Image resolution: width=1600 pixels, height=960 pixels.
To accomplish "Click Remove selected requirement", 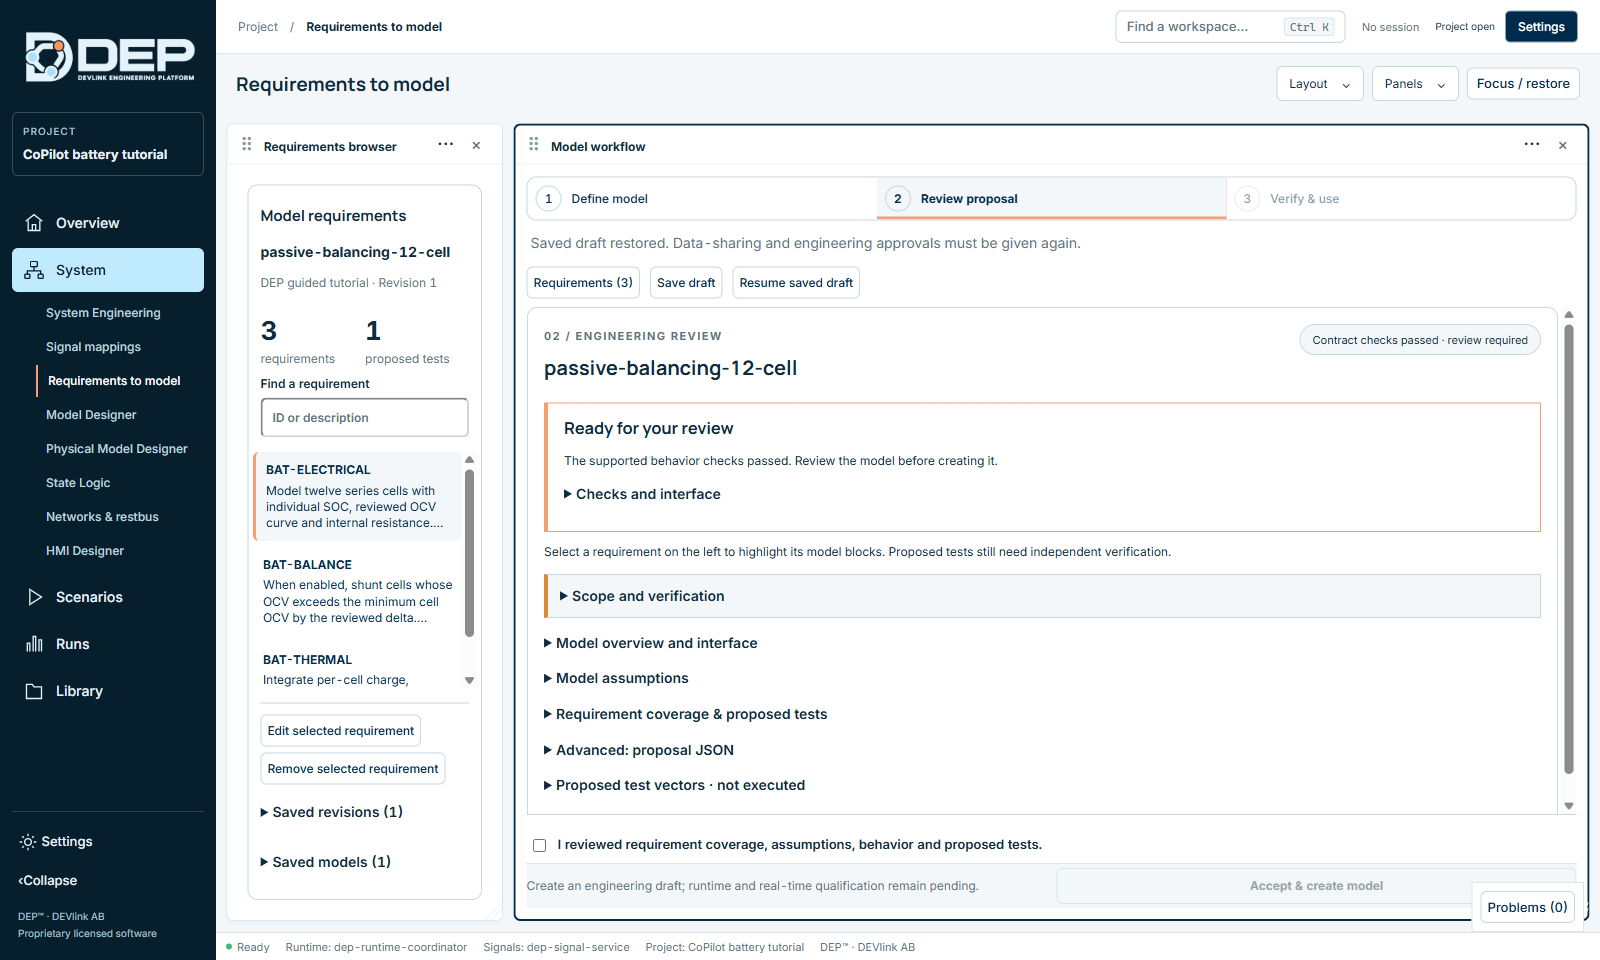I will point(353,769).
